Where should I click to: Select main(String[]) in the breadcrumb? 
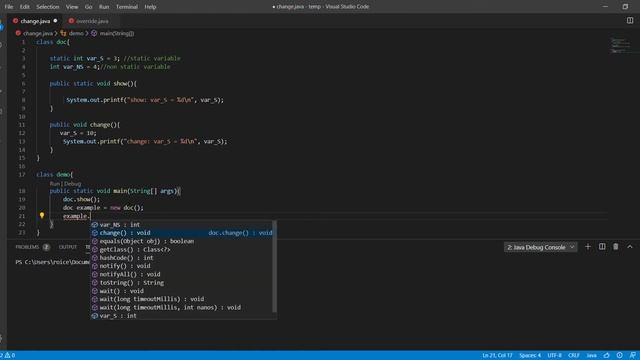pos(117,33)
